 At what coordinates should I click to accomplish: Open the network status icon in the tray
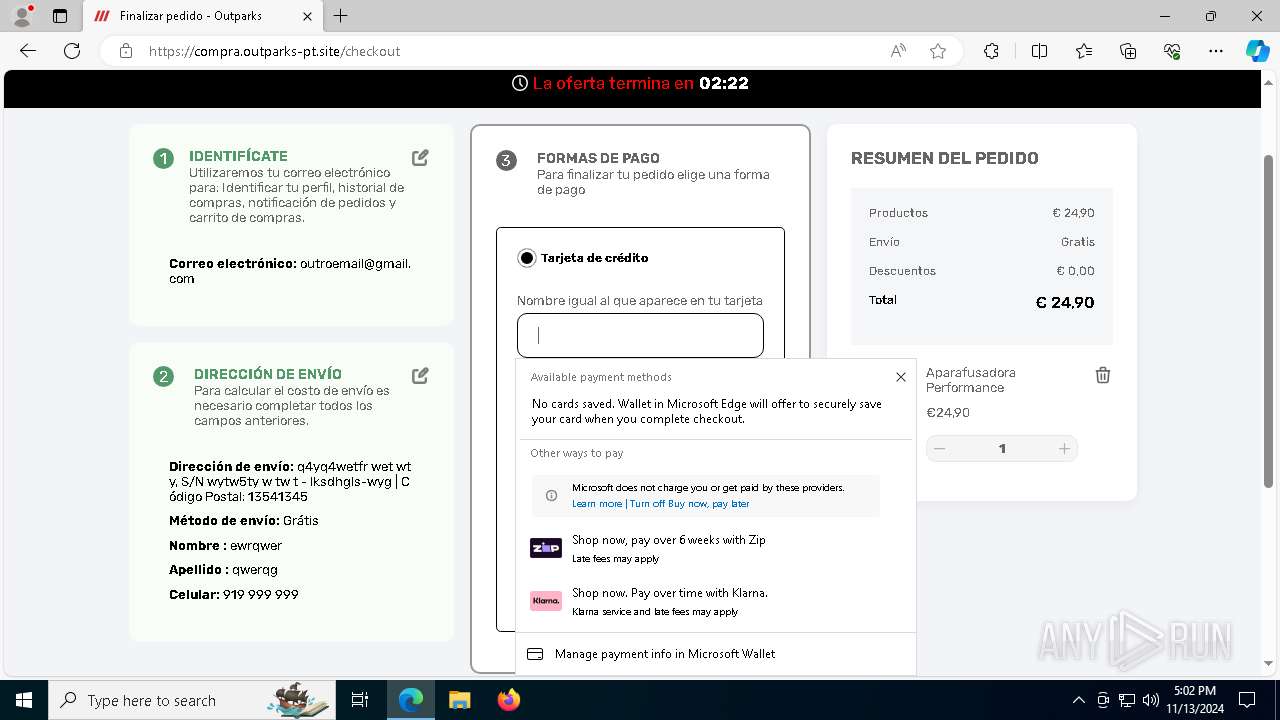[1127, 700]
